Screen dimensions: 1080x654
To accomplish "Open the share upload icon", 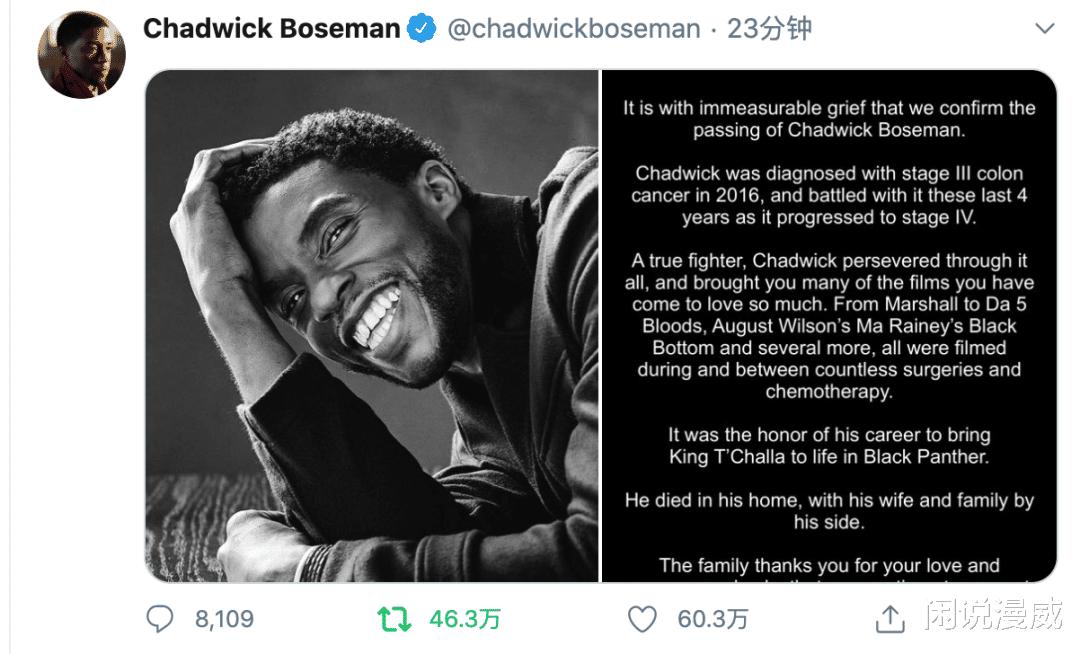I will point(889,620).
